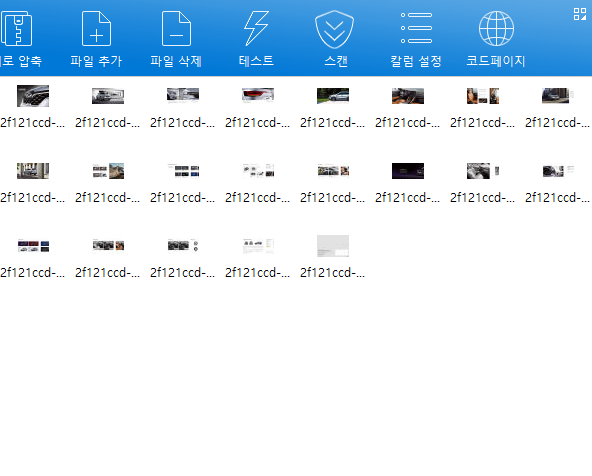Screen dimensions: 592x476
Task: Select the red taillight close-up thumbnail
Action: click(258, 96)
